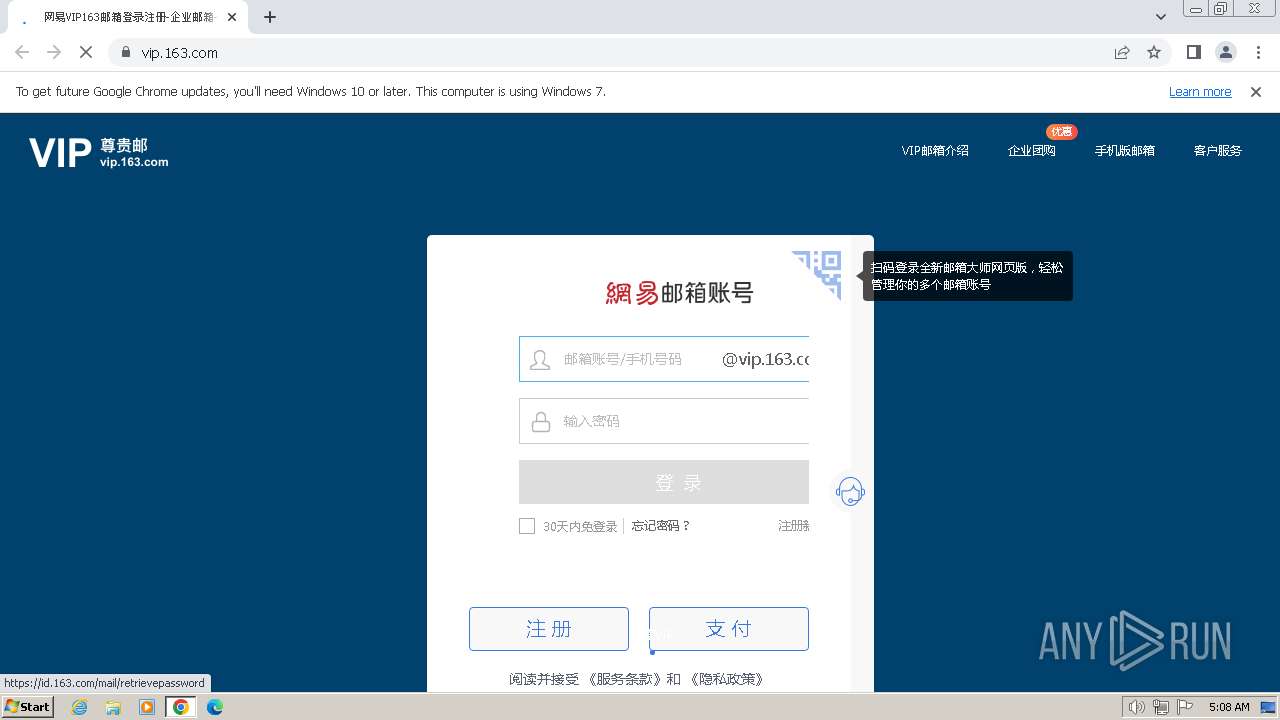Open a new tab with plus button
The image size is (1280, 720).
coord(270,17)
